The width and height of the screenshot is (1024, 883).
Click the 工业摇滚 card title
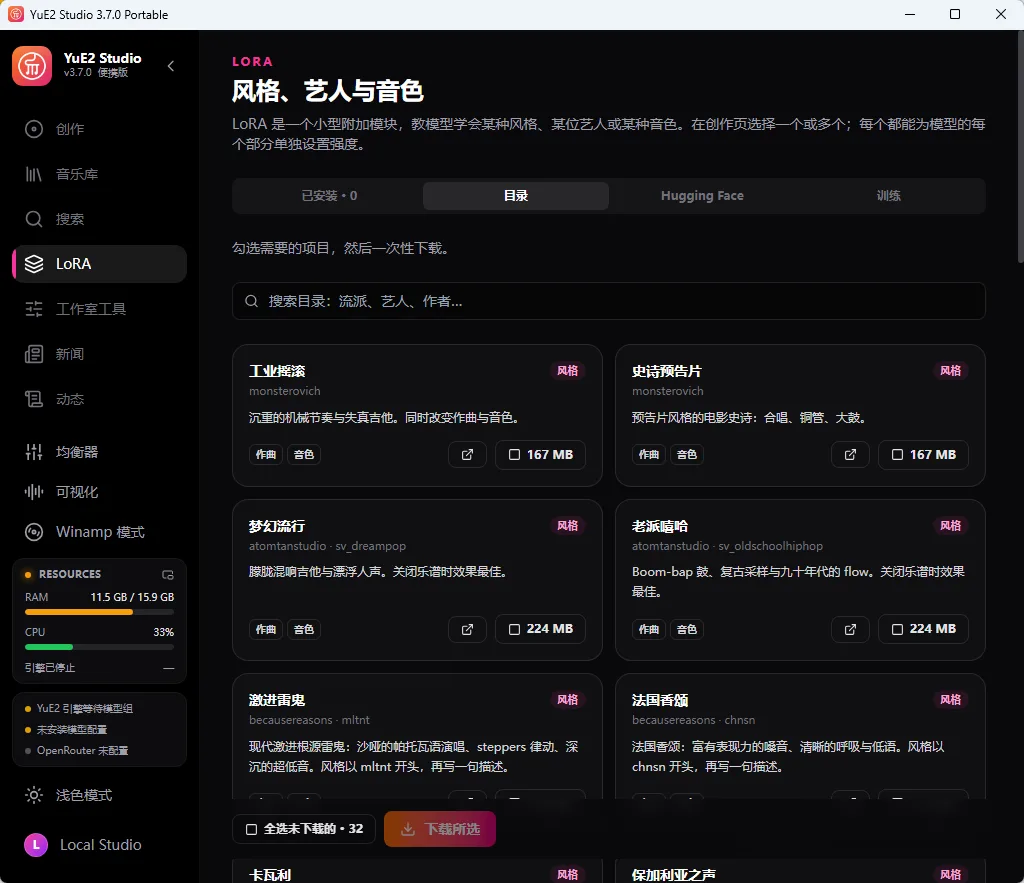click(277, 372)
